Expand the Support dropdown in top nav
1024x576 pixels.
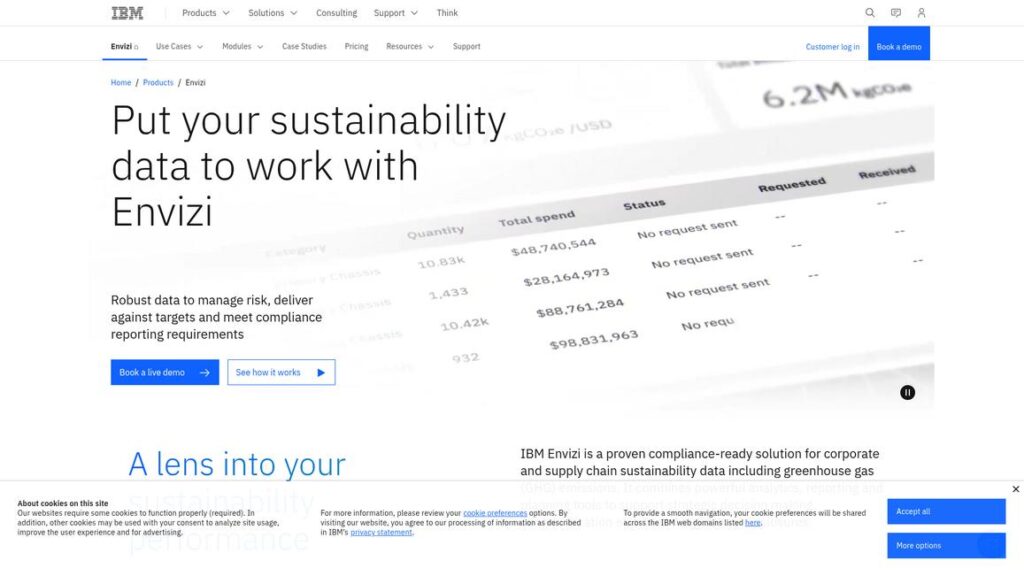click(396, 12)
